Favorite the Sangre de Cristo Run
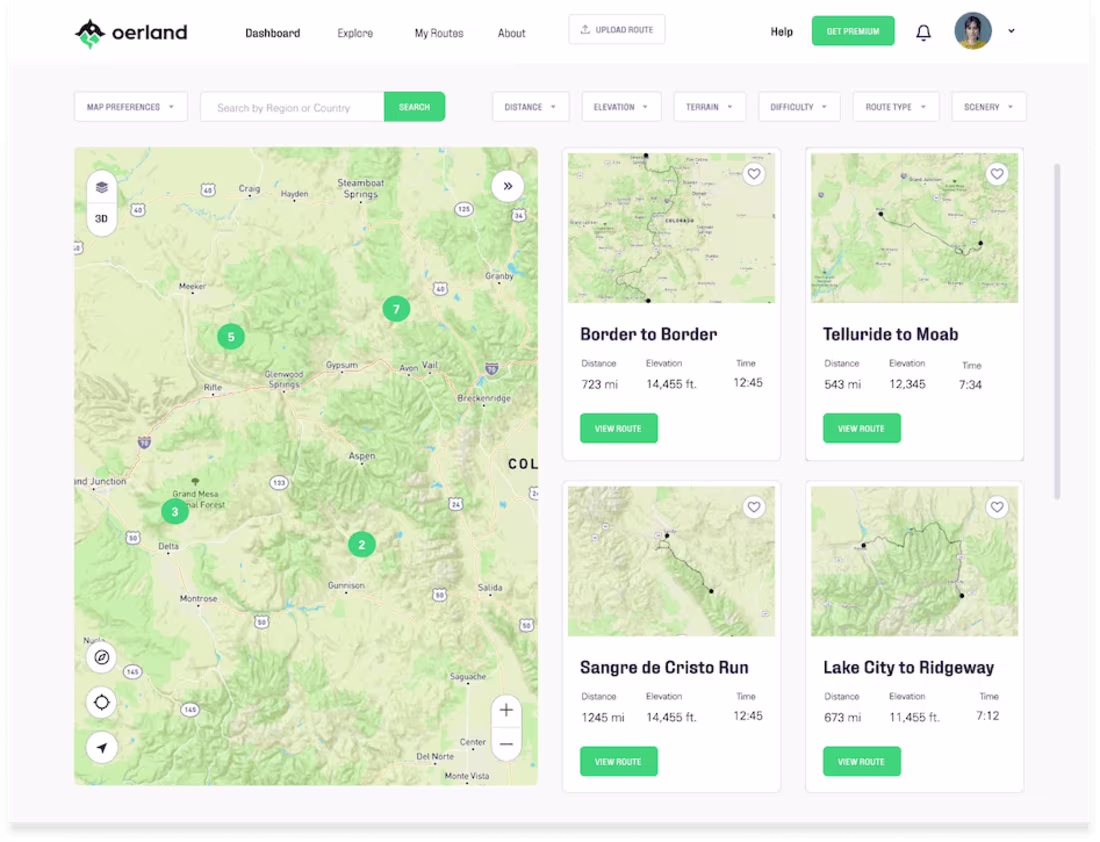This screenshot has height=842, width=1100. click(x=754, y=507)
